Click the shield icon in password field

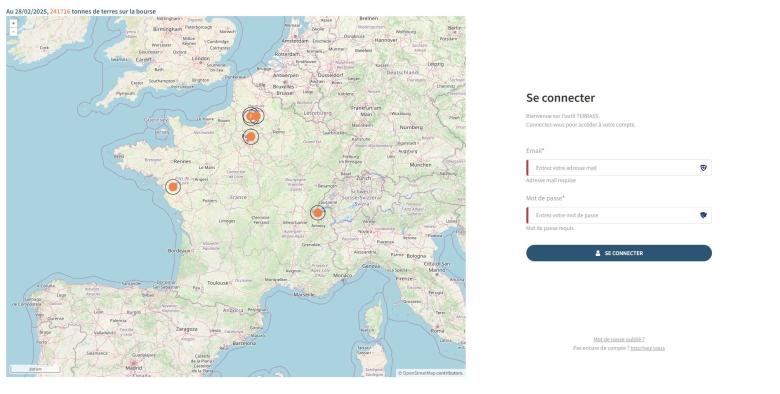[703, 215]
